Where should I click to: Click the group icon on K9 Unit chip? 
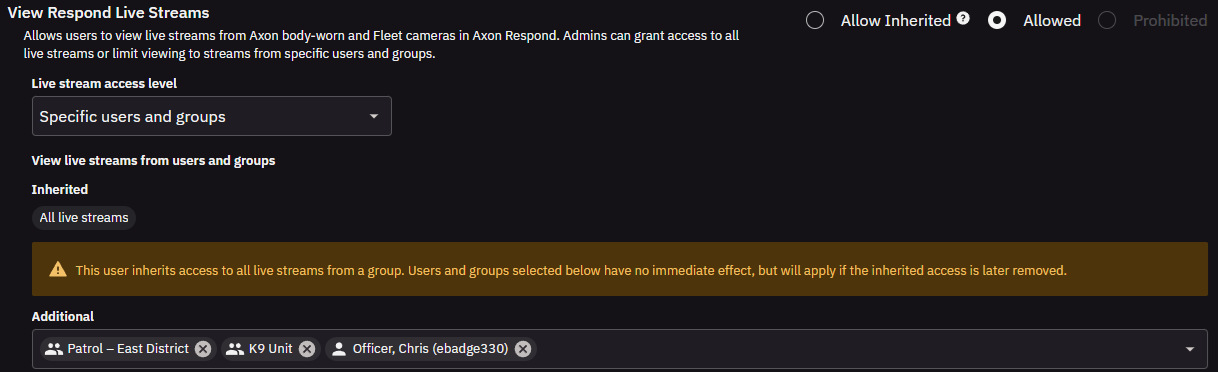235,349
